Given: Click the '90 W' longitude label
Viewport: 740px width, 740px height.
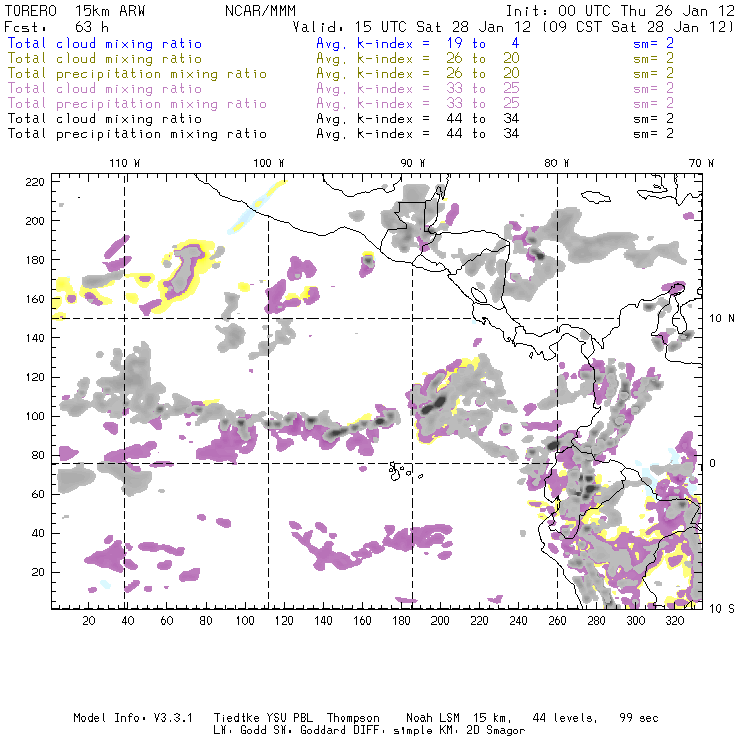Looking at the screenshot, I should [x=413, y=163].
